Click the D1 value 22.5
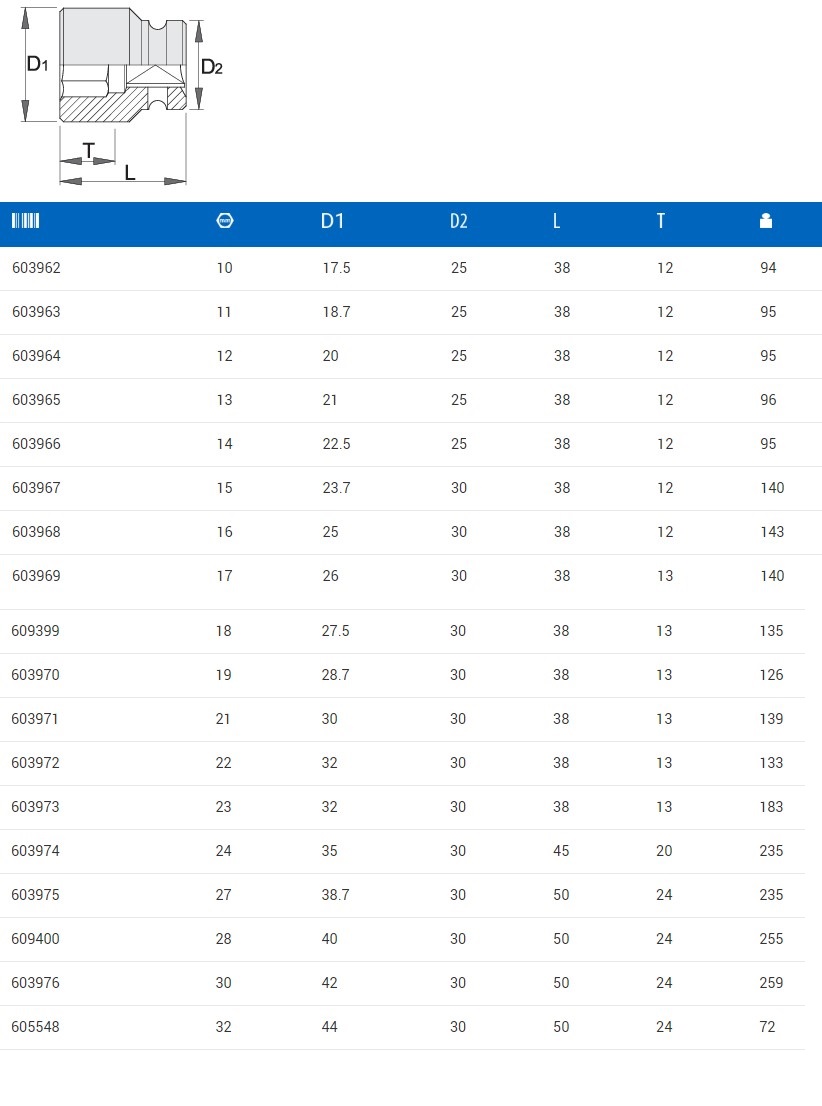This screenshot has height=1106, width=822. pos(337,444)
